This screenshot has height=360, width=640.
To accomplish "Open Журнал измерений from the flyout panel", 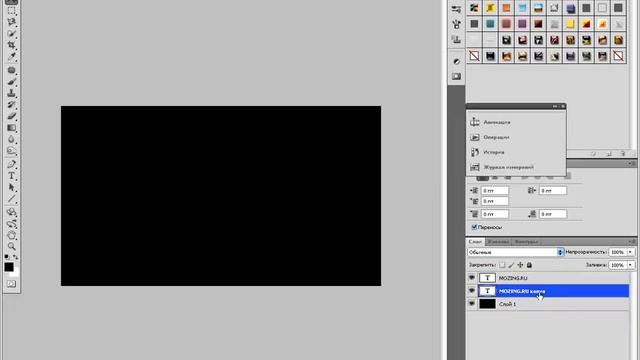I will click(x=509, y=167).
